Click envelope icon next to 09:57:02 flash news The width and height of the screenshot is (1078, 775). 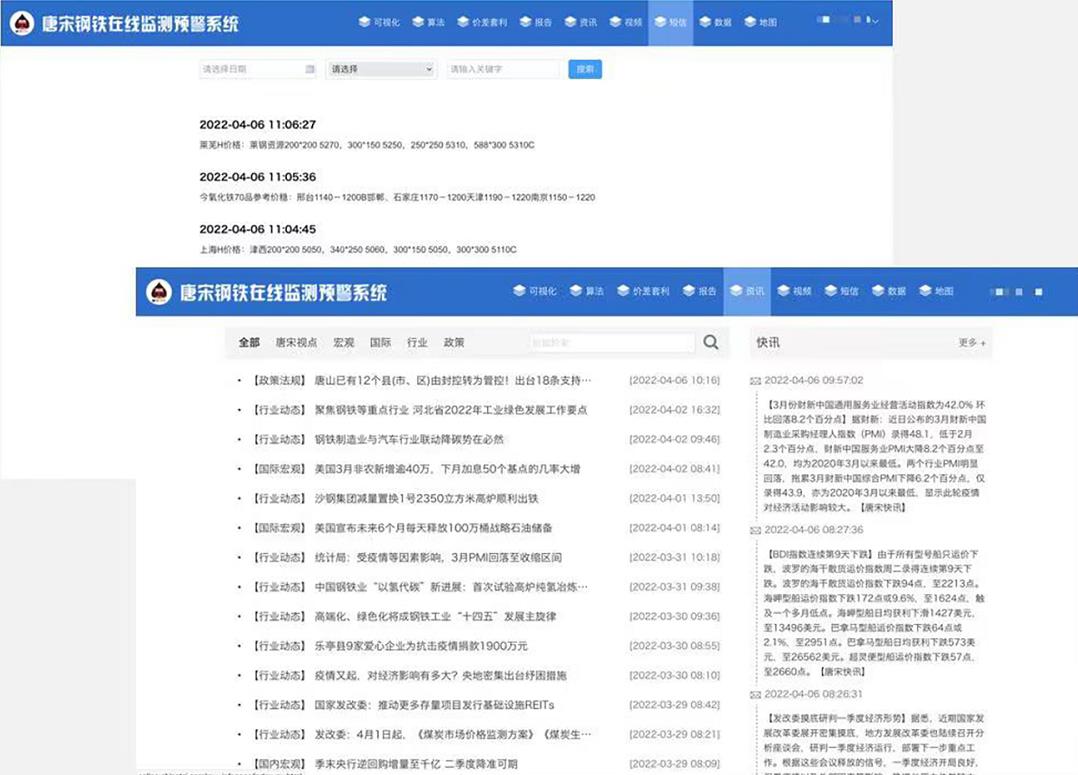click(756, 381)
